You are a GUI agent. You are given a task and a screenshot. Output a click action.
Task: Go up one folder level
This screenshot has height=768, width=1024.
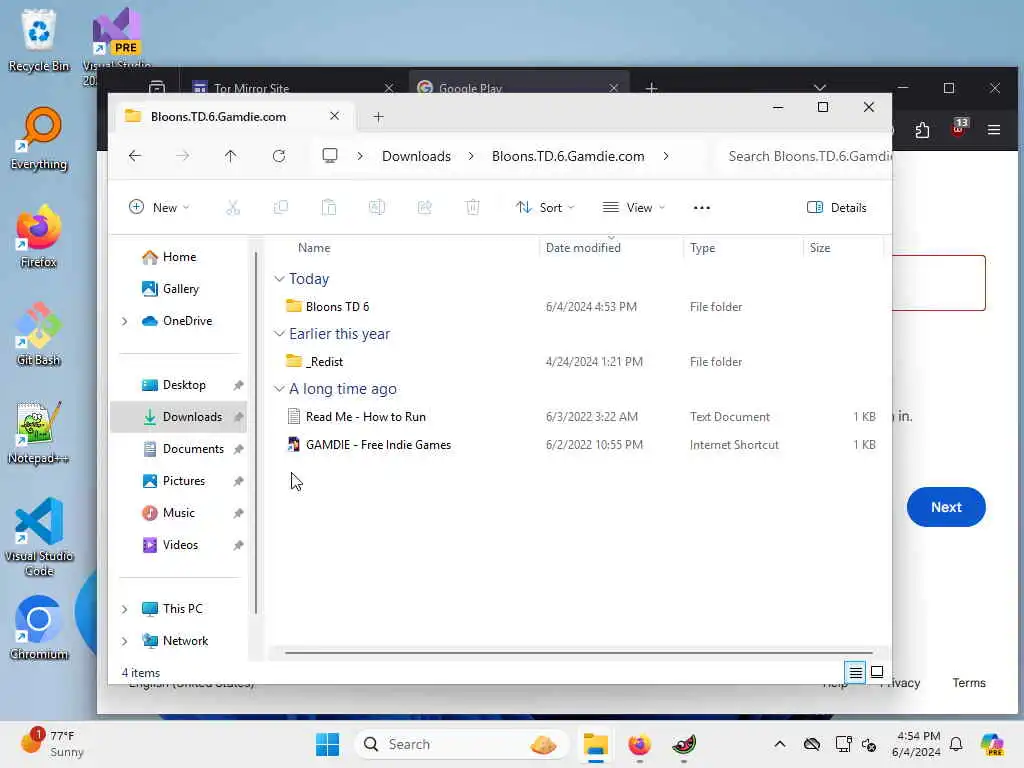click(x=231, y=156)
